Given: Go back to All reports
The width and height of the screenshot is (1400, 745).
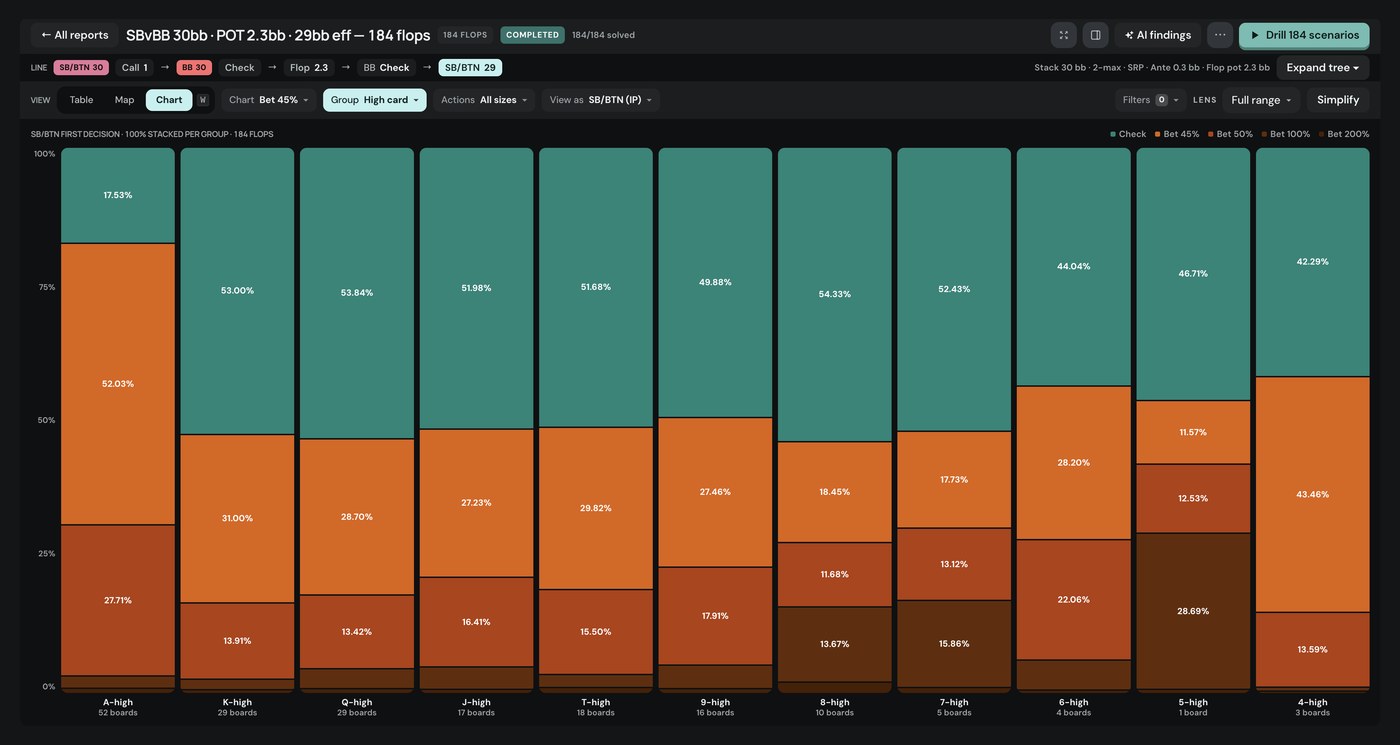Looking at the screenshot, I should click(75, 35).
